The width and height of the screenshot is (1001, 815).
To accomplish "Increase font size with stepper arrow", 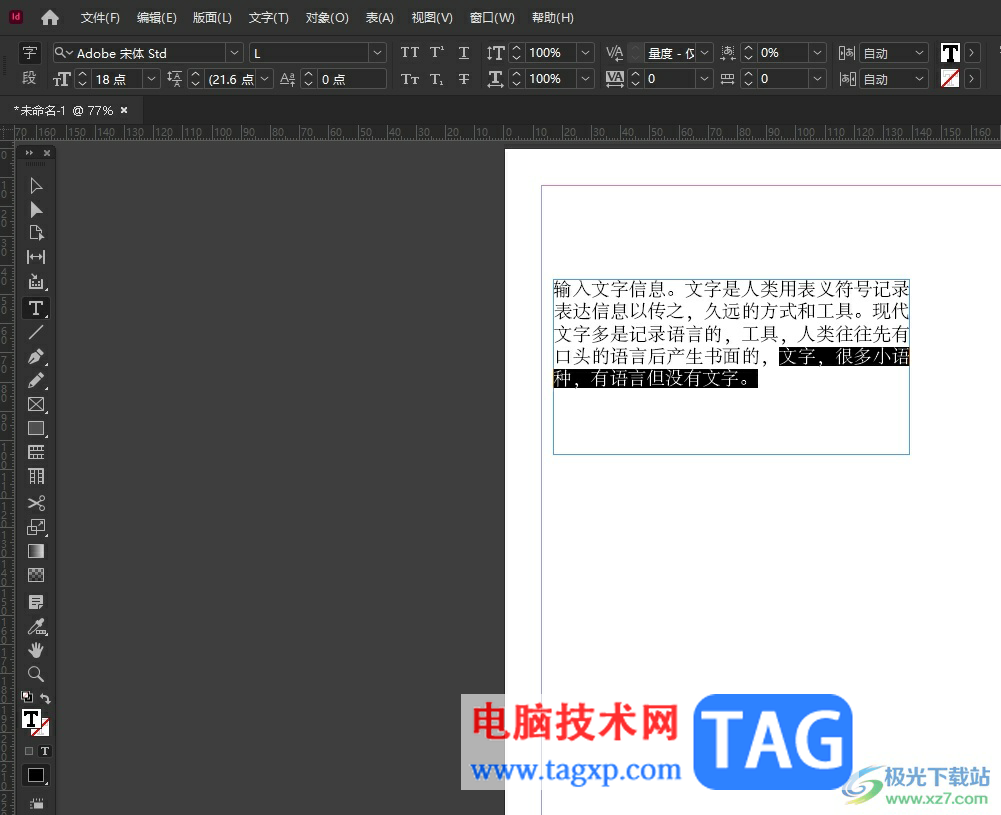I will tap(82, 75).
